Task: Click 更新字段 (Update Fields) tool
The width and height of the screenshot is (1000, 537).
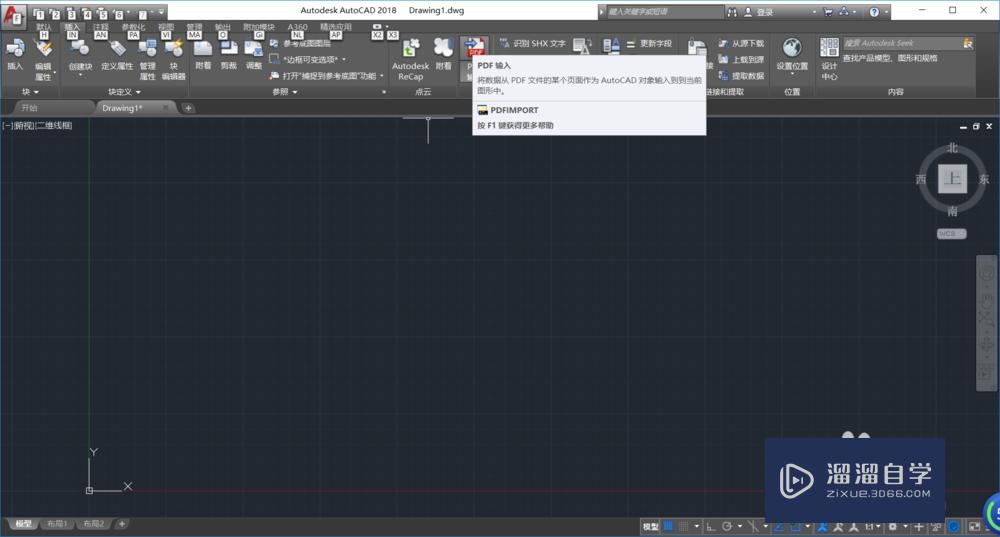Action: point(649,43)
